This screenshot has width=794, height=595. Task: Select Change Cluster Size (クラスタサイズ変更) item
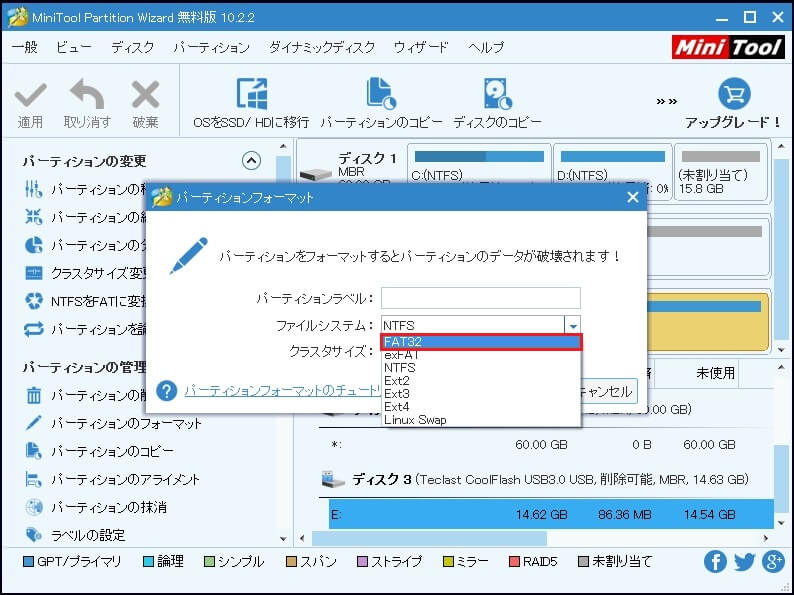[86, 273]
